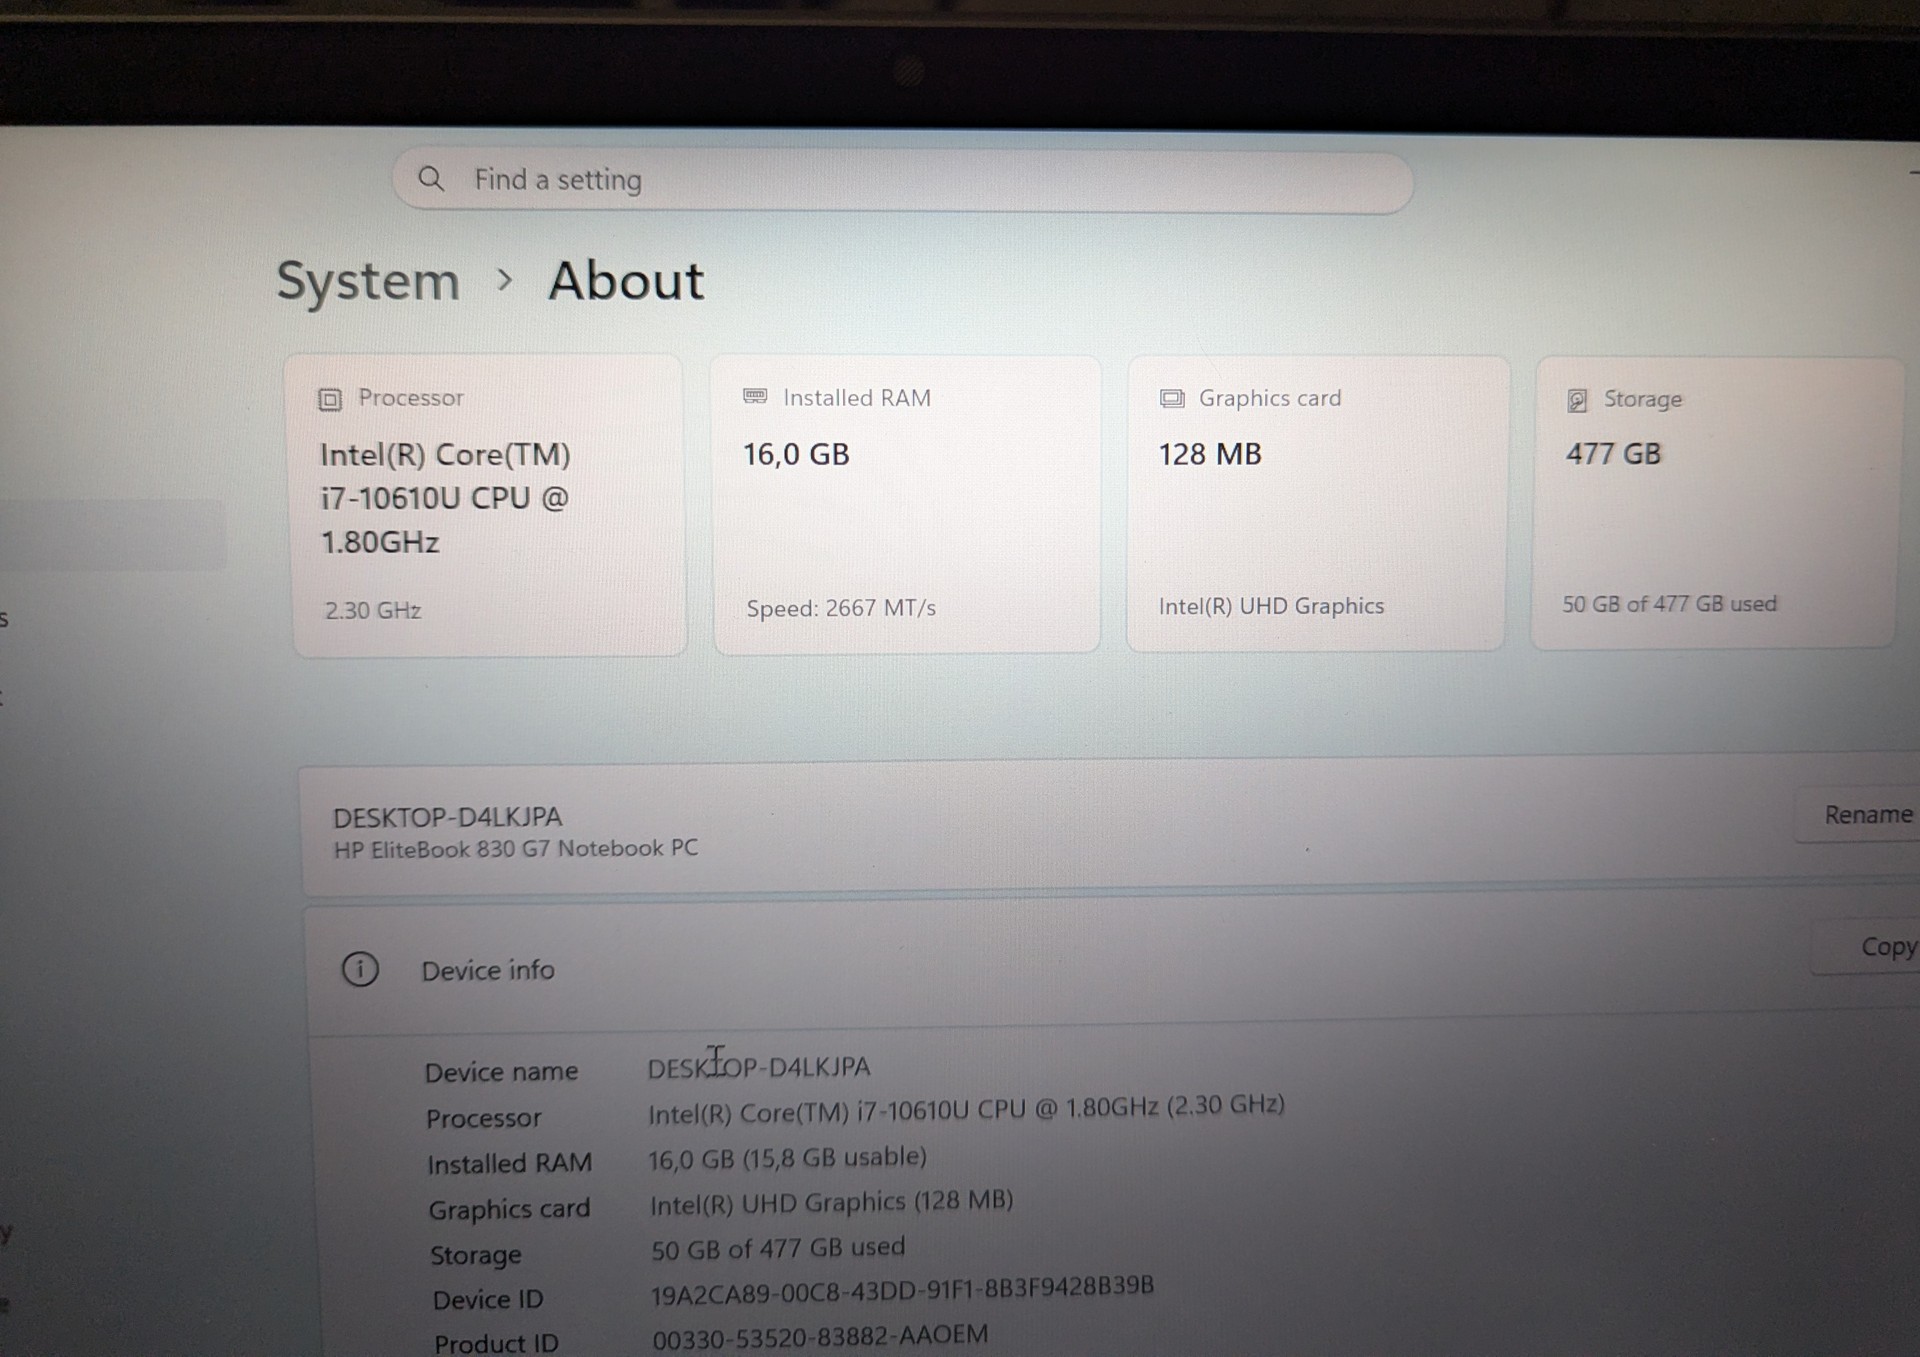This screenshot has width=1920, height=1357.
Task: Click the Product ID value 00330-53520-83882-AAOEM
Action: [x=820, y=1337]
